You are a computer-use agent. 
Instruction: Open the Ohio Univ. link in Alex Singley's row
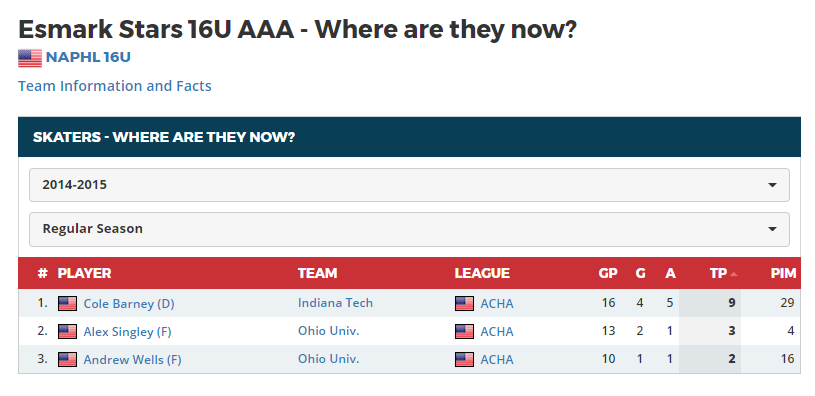click(328, 331)
